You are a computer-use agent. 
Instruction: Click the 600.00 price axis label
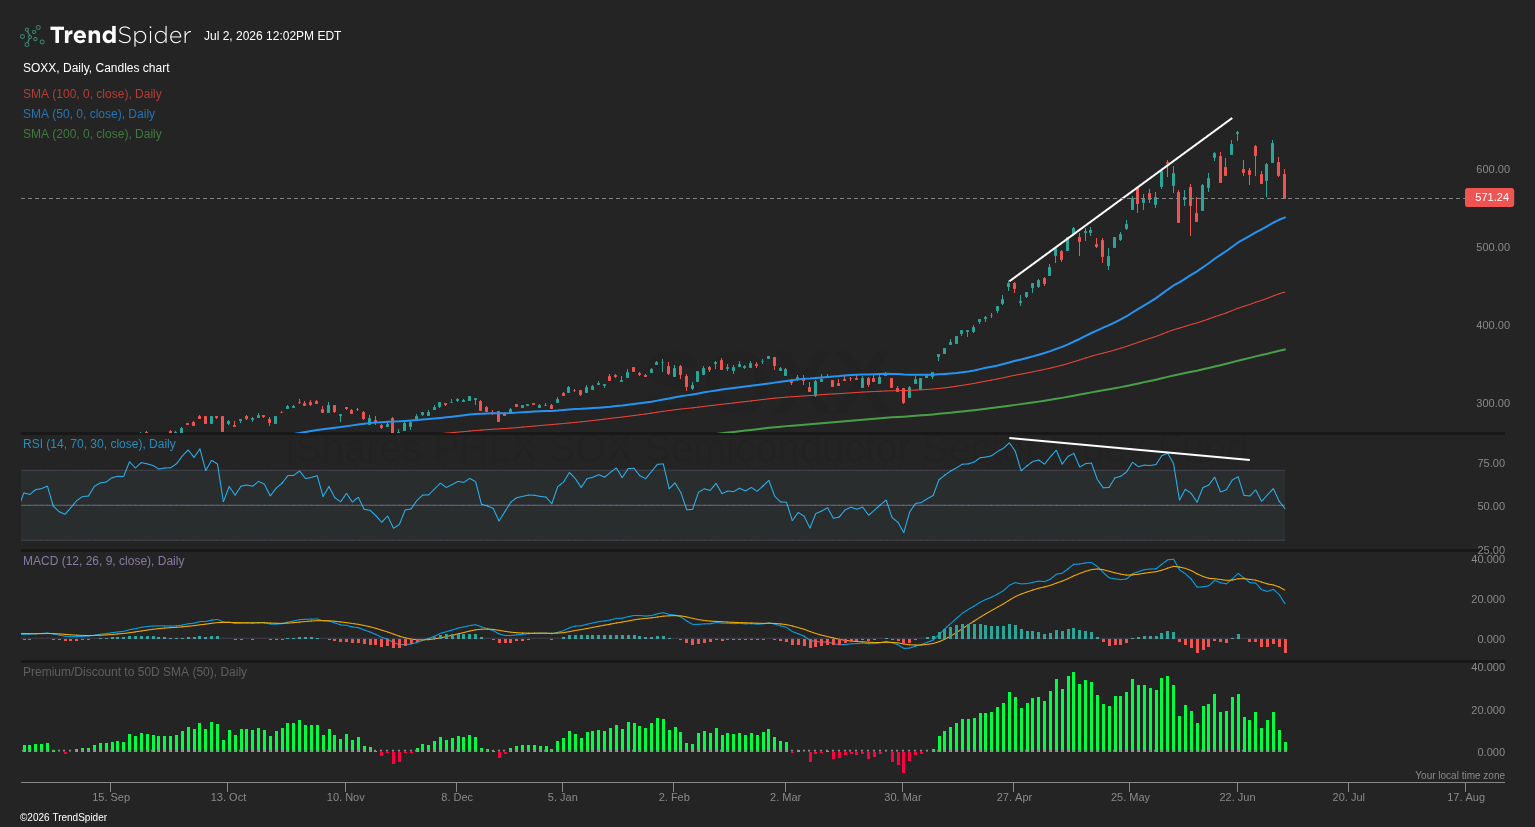(1492, 169)
